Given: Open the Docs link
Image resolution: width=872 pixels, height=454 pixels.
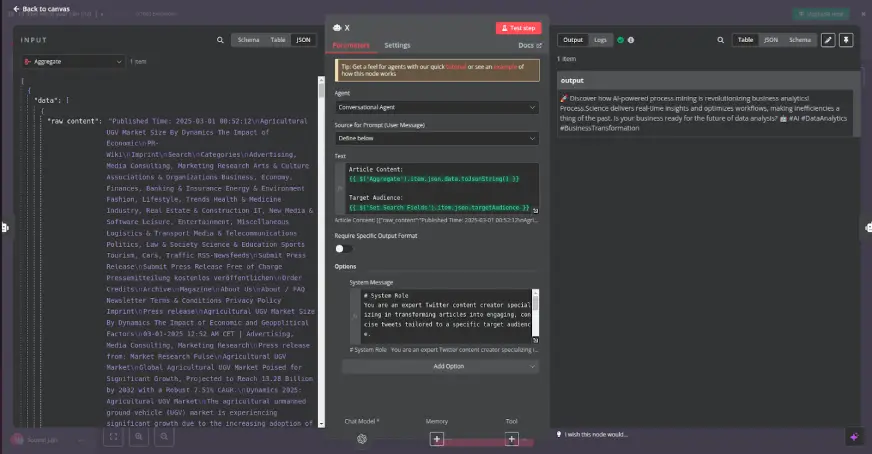Looking at the screenshot, I should click(529, 45).
